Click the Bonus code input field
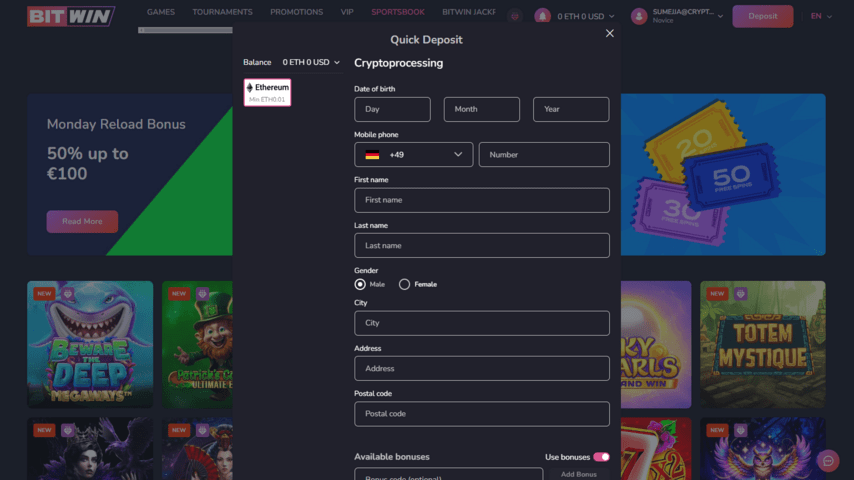The image size is (854, 480). [x=448, y=474]
